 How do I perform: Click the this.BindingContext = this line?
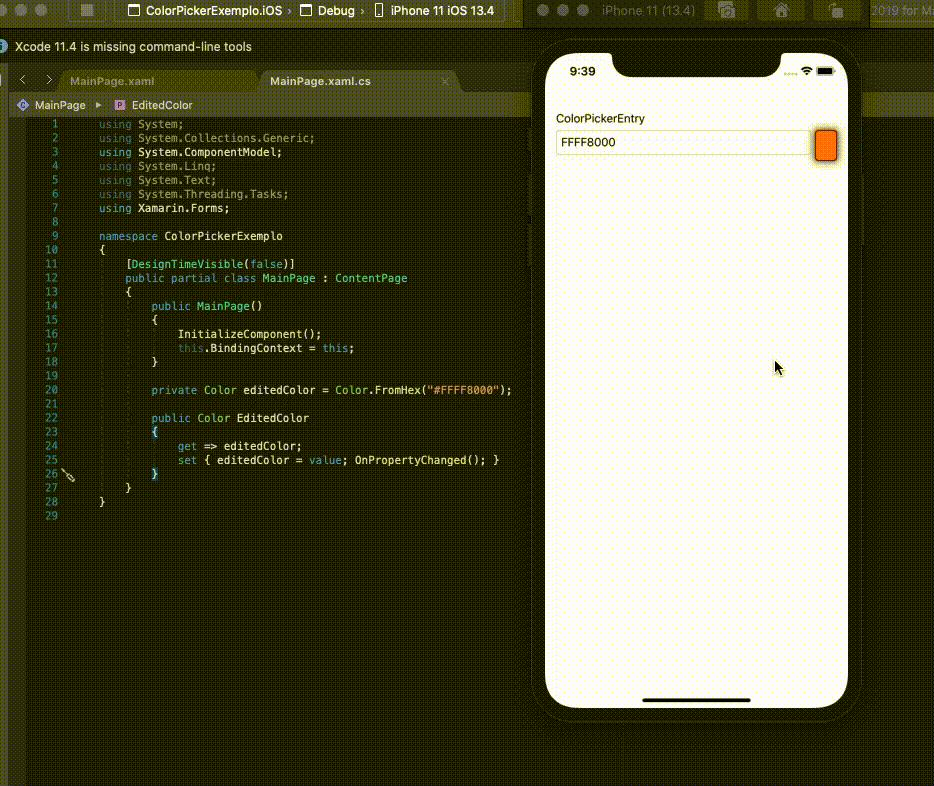coord(266,348)
